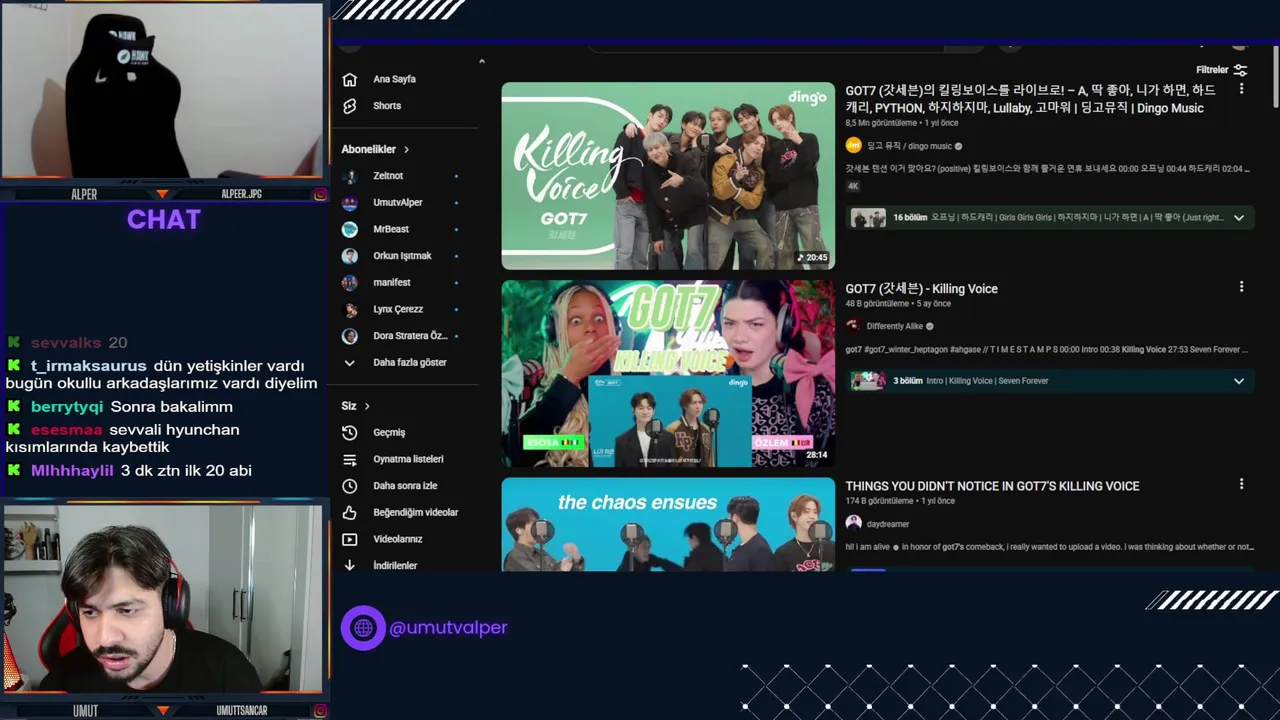Expand 3 bölüm chapters dropdown
The image size is (1280, 720).
[x=1238, y=381]
